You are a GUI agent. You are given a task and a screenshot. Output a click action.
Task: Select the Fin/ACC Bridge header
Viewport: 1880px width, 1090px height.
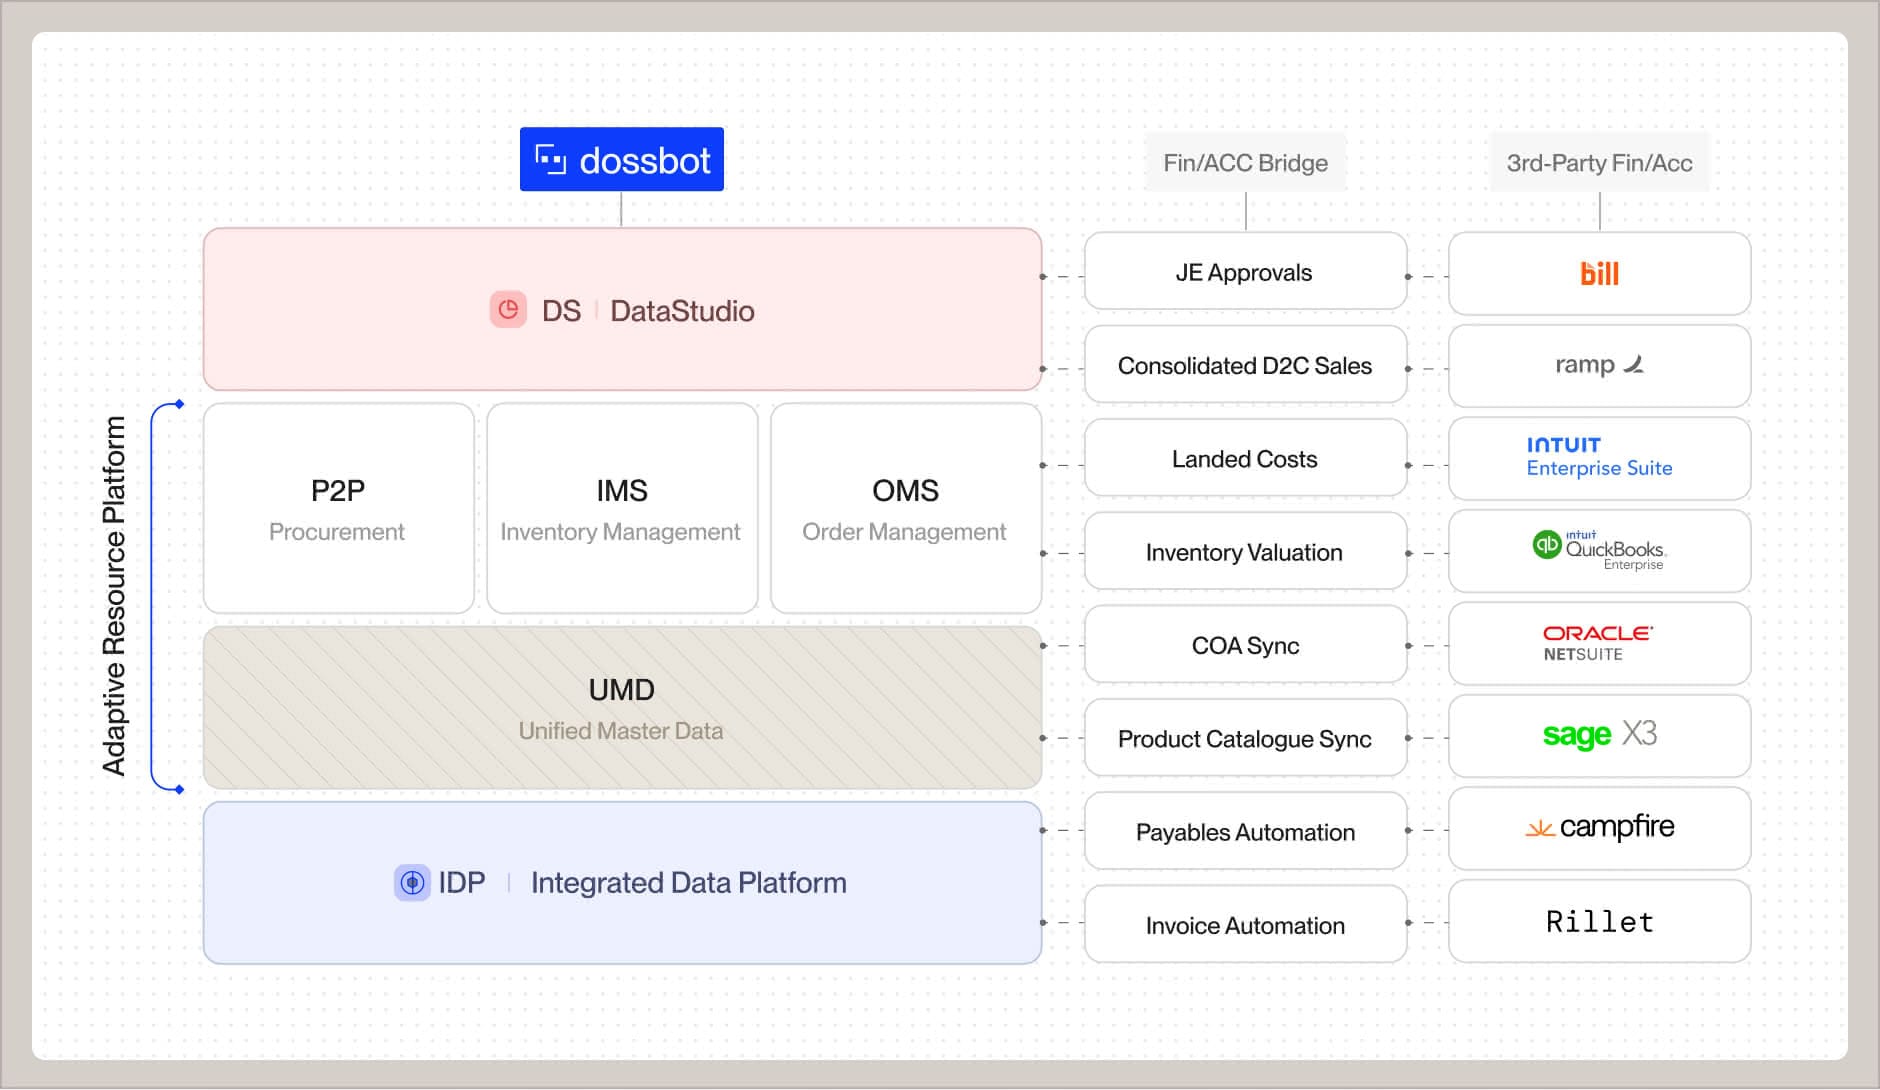(x=1245, y=163)
